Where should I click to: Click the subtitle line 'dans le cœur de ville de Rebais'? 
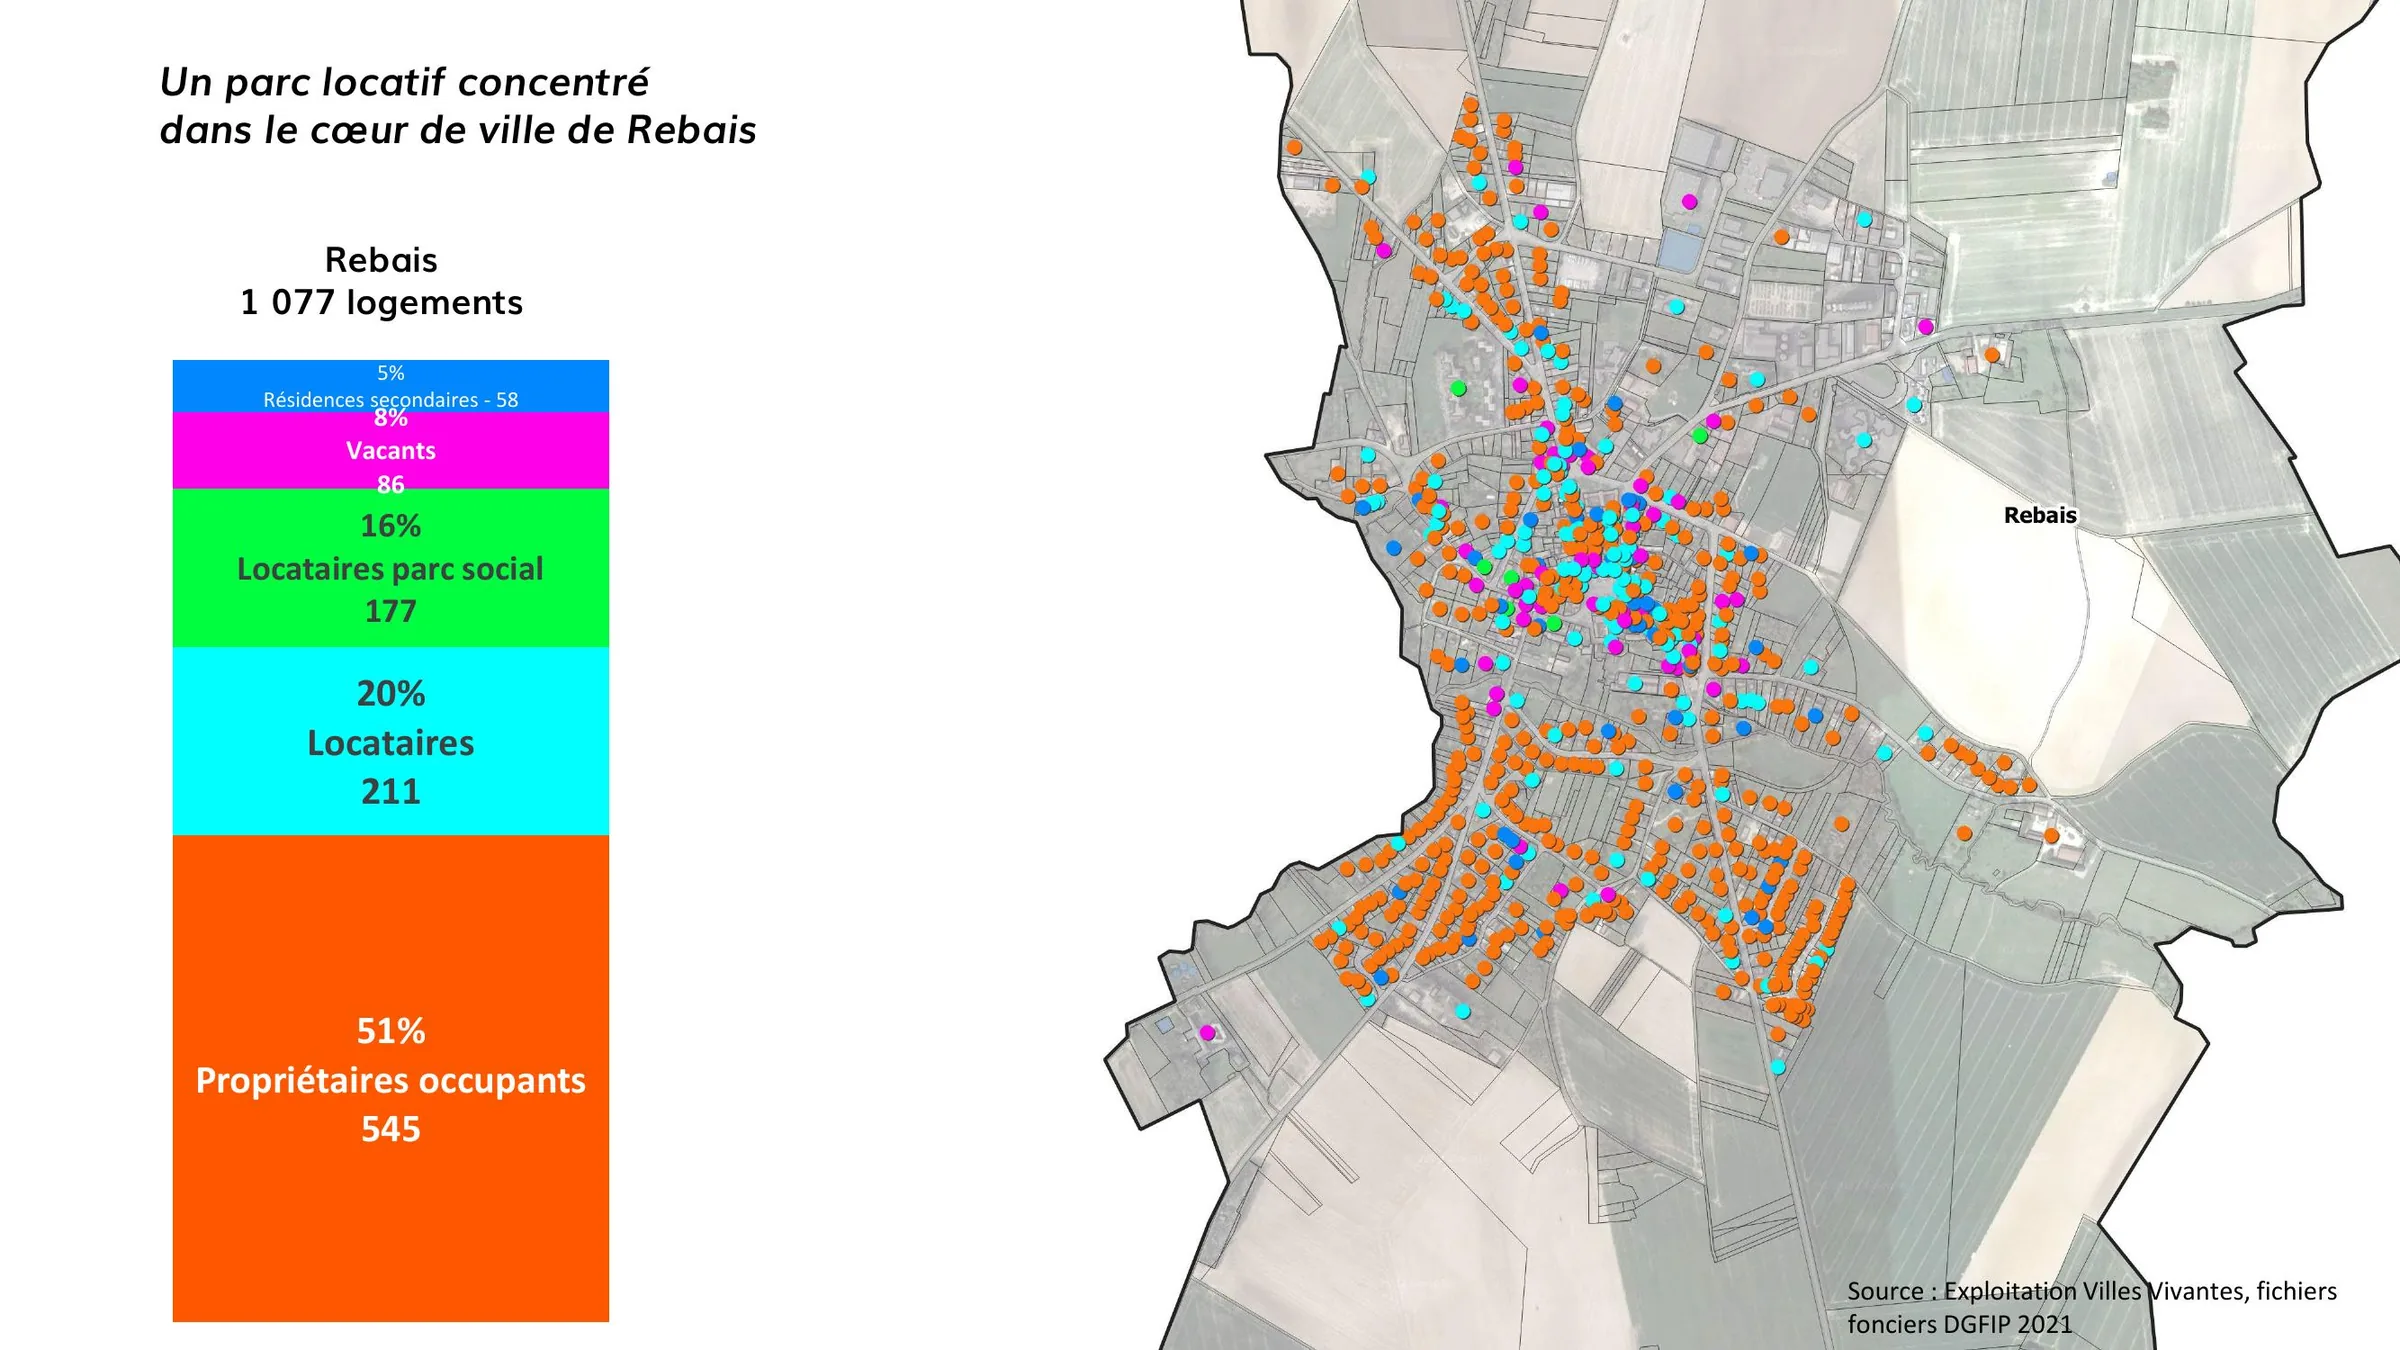(x=458, y=130)
